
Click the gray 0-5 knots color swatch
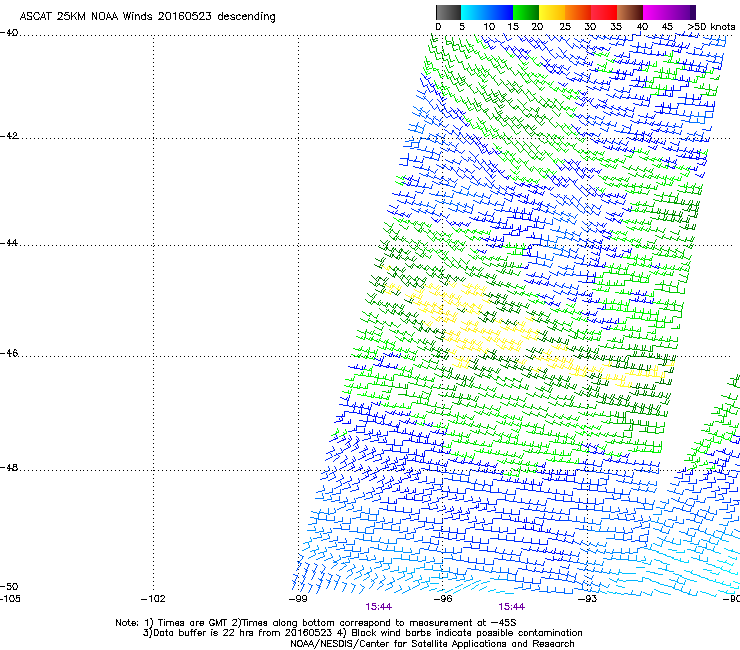448,12
